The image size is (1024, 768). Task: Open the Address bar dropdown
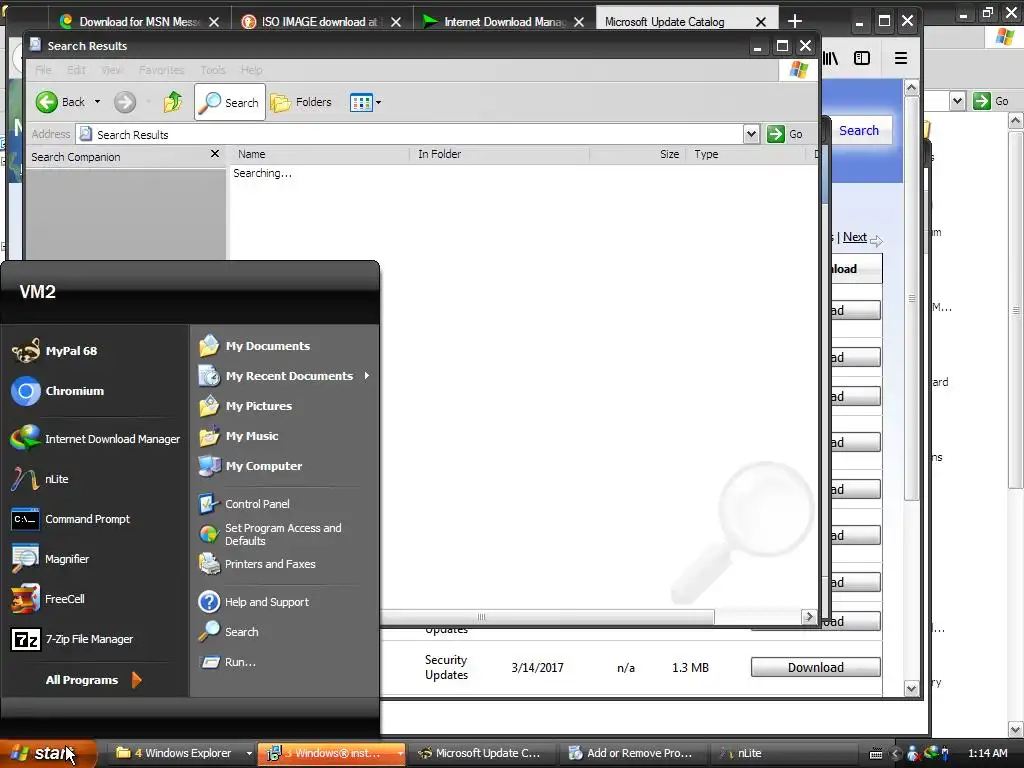[x=751, y=135]
